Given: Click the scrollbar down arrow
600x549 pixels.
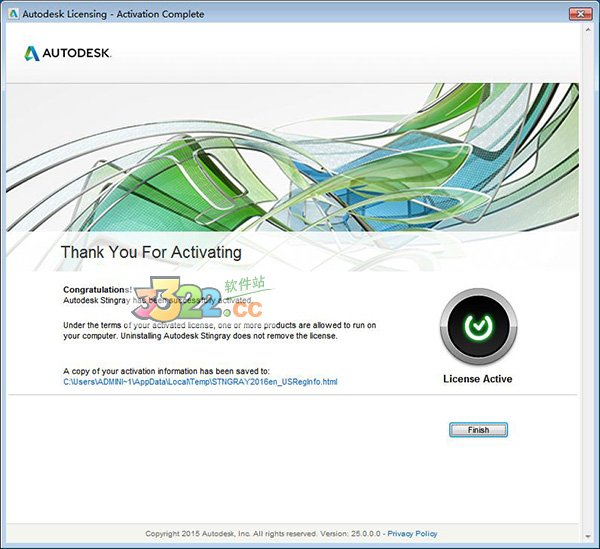Looking at the screenshot, I should coord(588,536).
